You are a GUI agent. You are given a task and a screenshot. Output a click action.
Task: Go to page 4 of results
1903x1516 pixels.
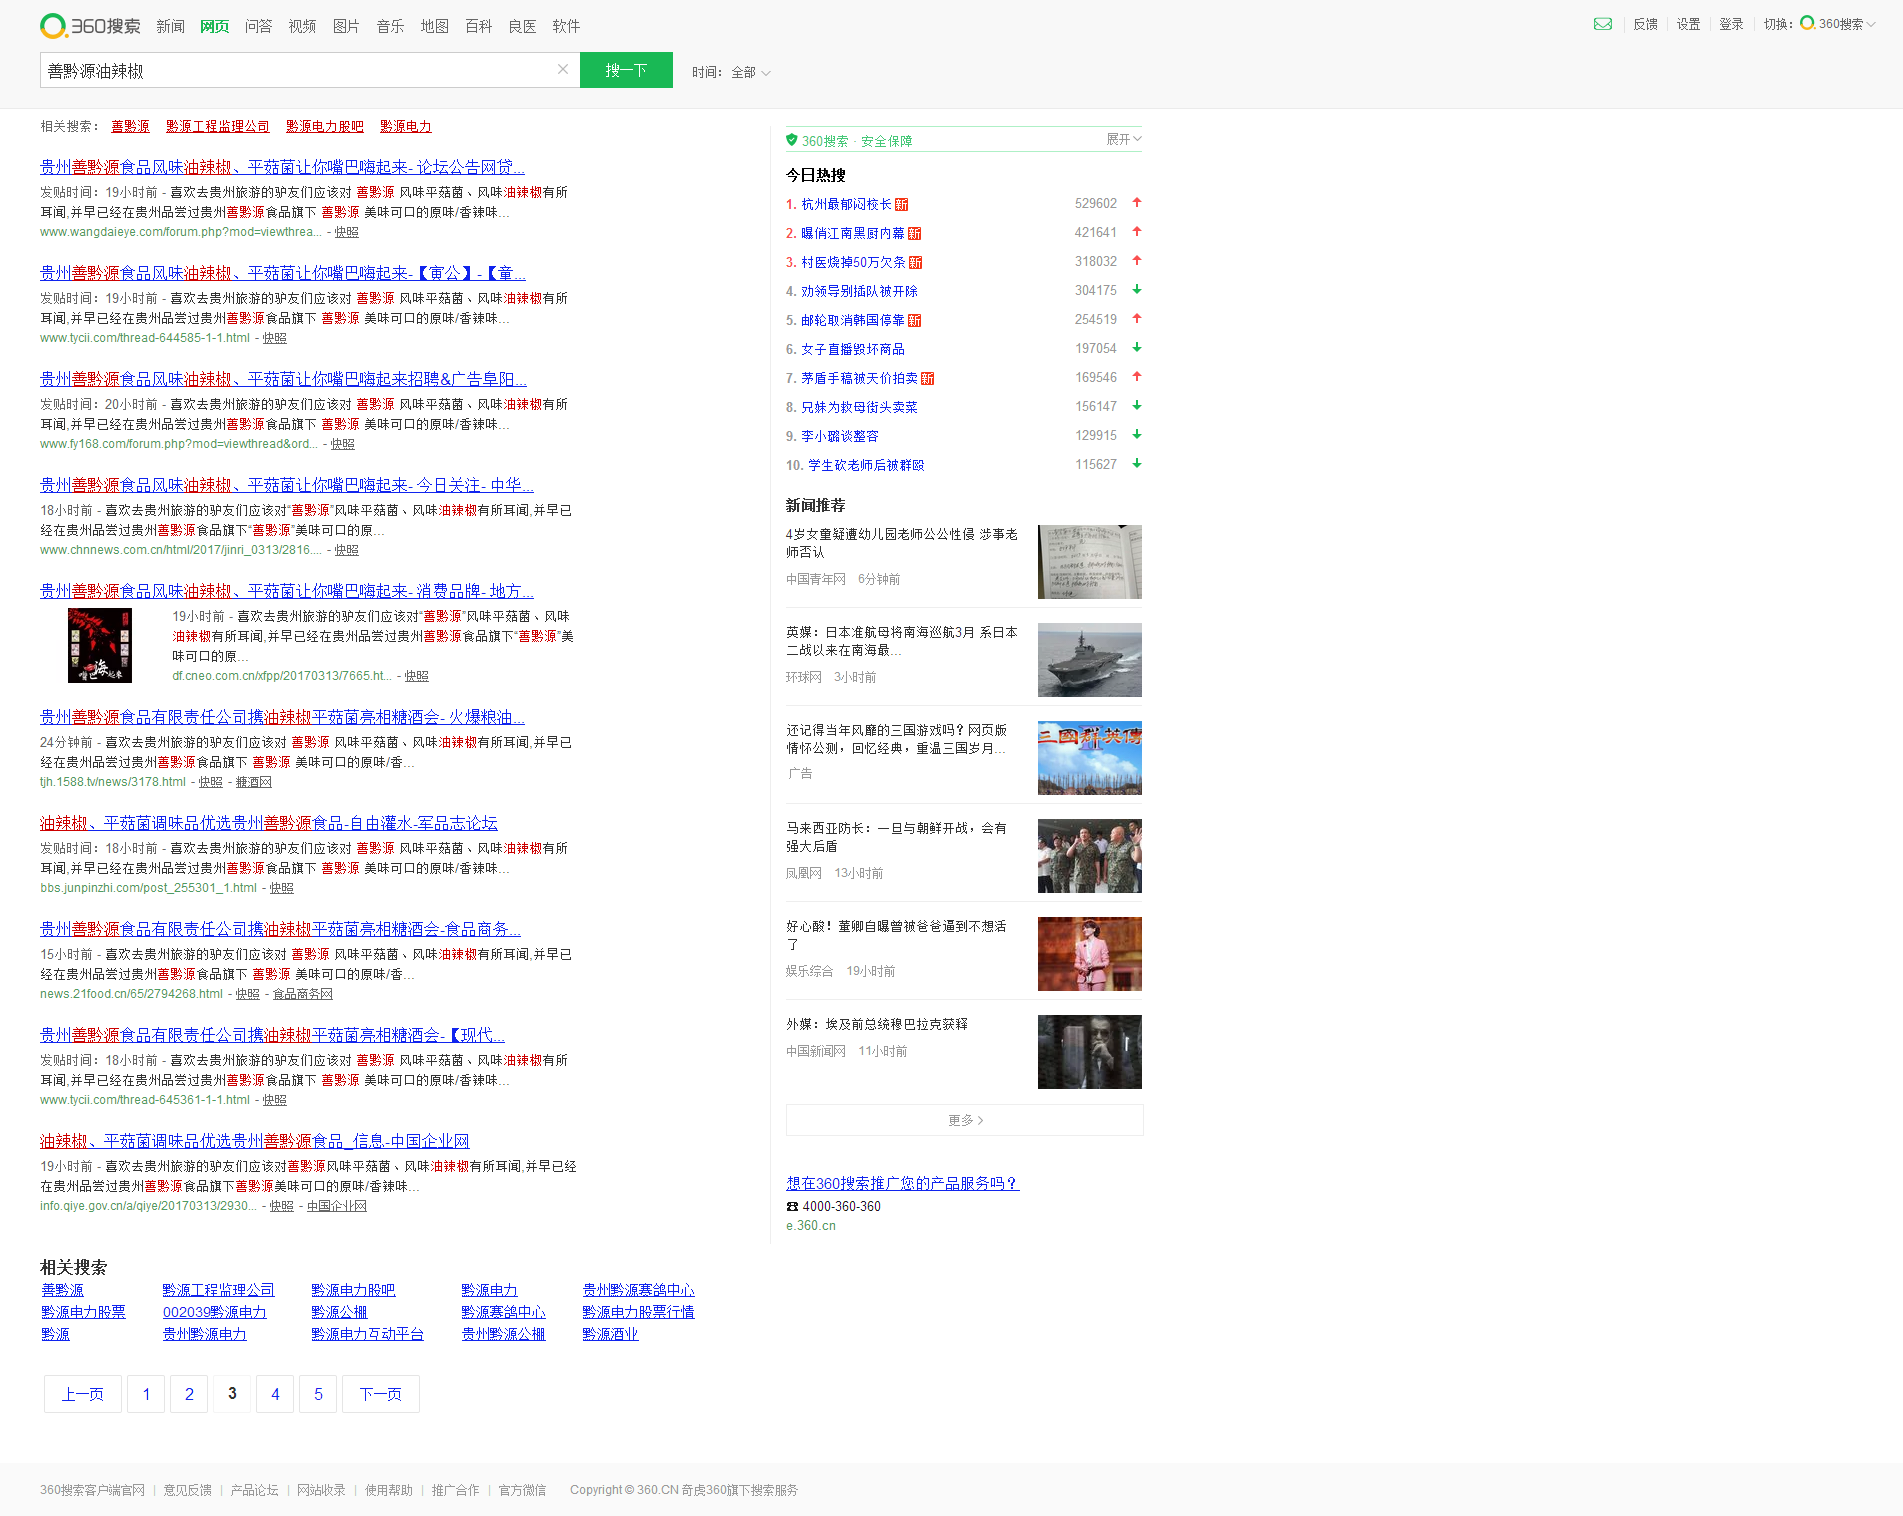(x=275, y=1394)
